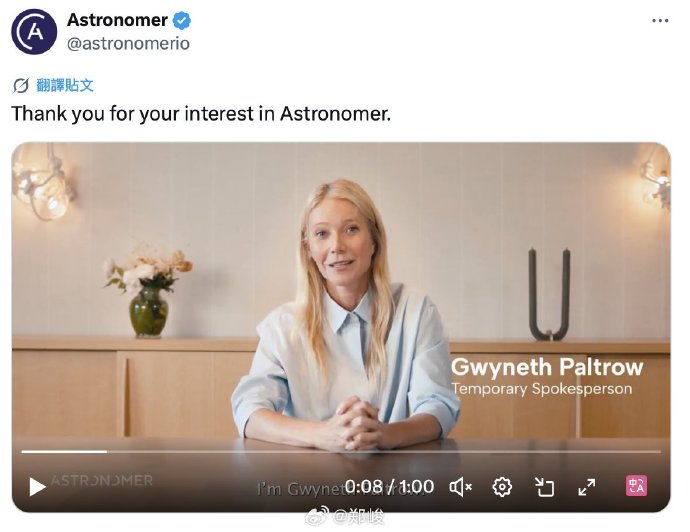Viewport: 690px width, 532px height.
Task: Open video settings gear
Action: (502, 487)
